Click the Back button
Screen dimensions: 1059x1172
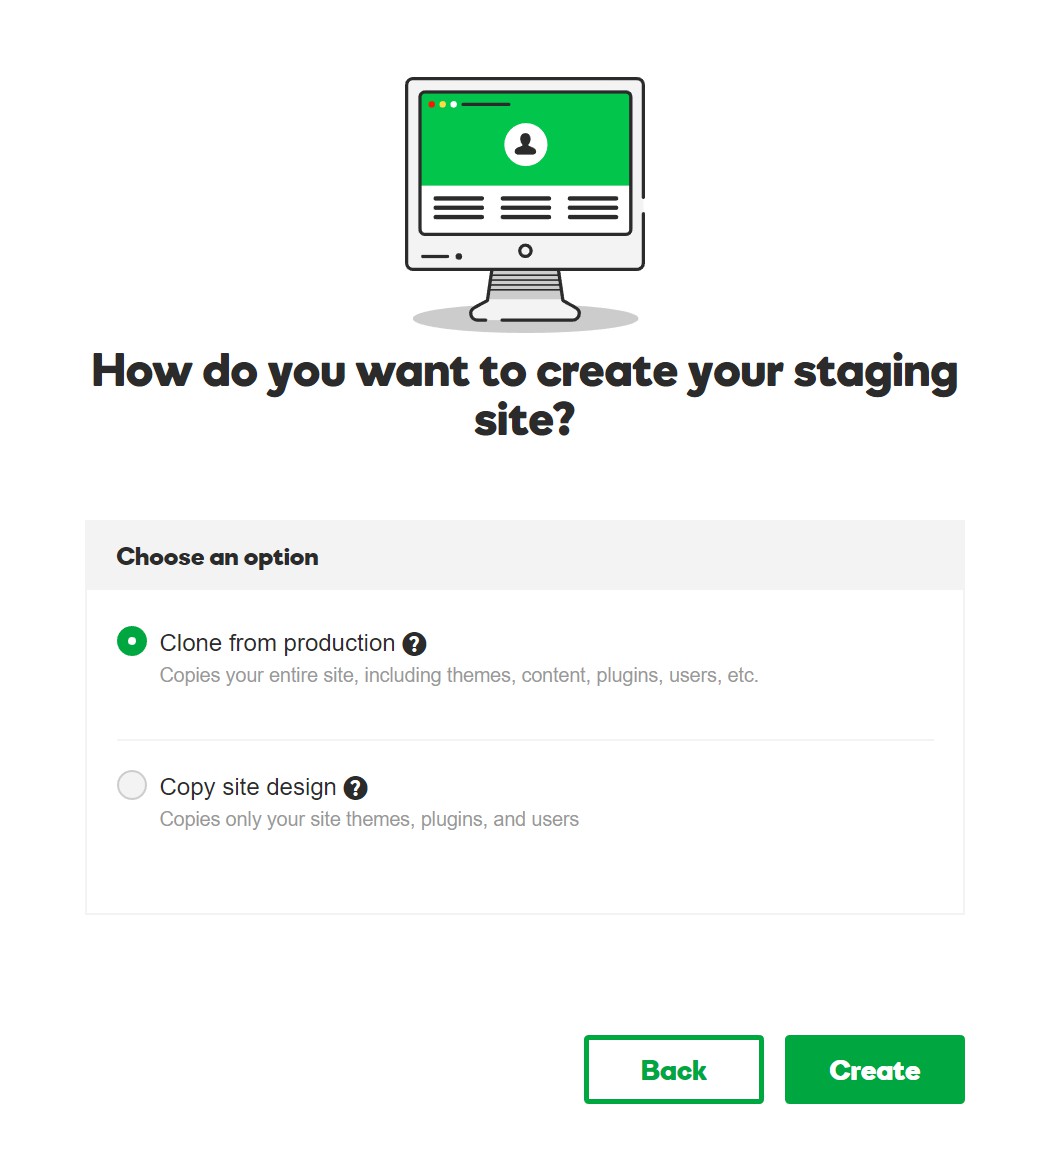tap(673, 1070)
